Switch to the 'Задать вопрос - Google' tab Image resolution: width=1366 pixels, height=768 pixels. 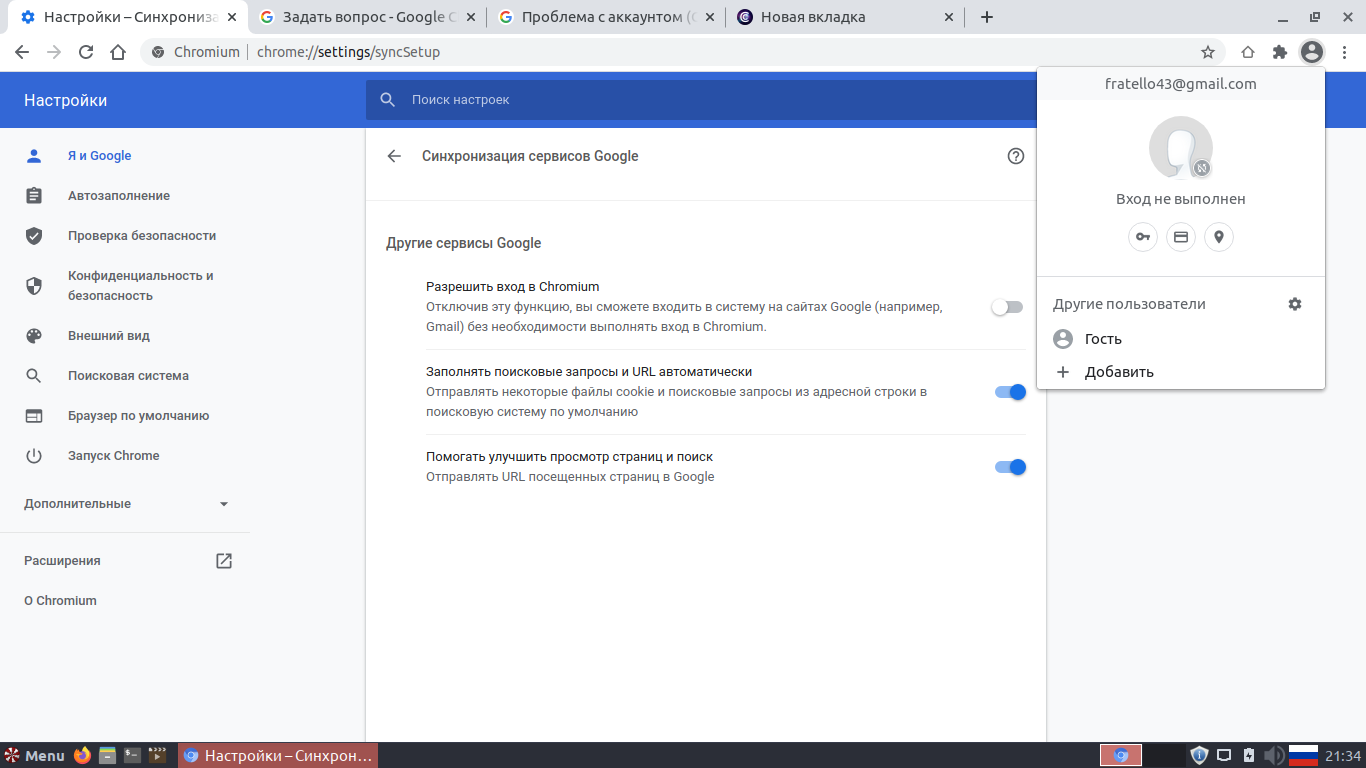[x=366, y=17]
